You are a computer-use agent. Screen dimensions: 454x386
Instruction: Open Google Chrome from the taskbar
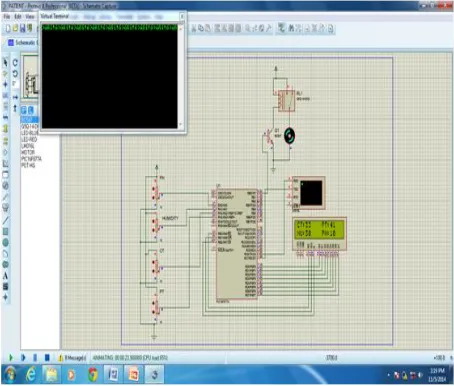[x=93, y=374]
